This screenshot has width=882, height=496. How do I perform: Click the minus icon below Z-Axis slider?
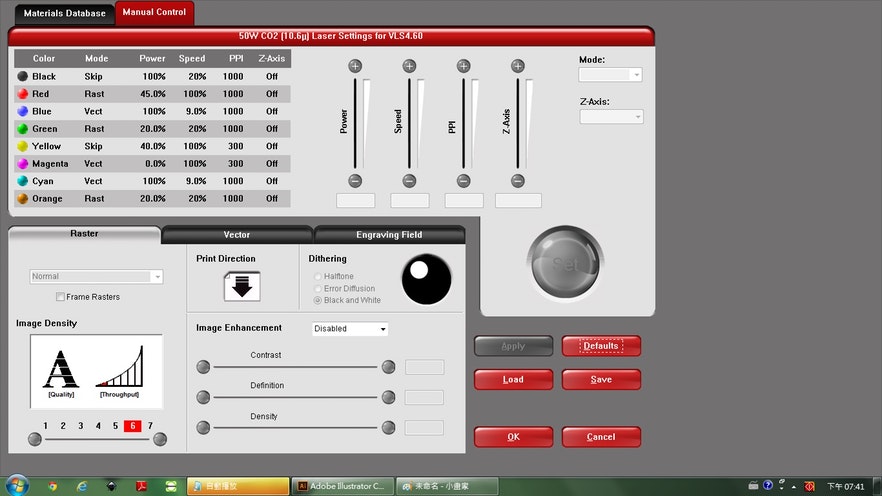tap(517, 181)
